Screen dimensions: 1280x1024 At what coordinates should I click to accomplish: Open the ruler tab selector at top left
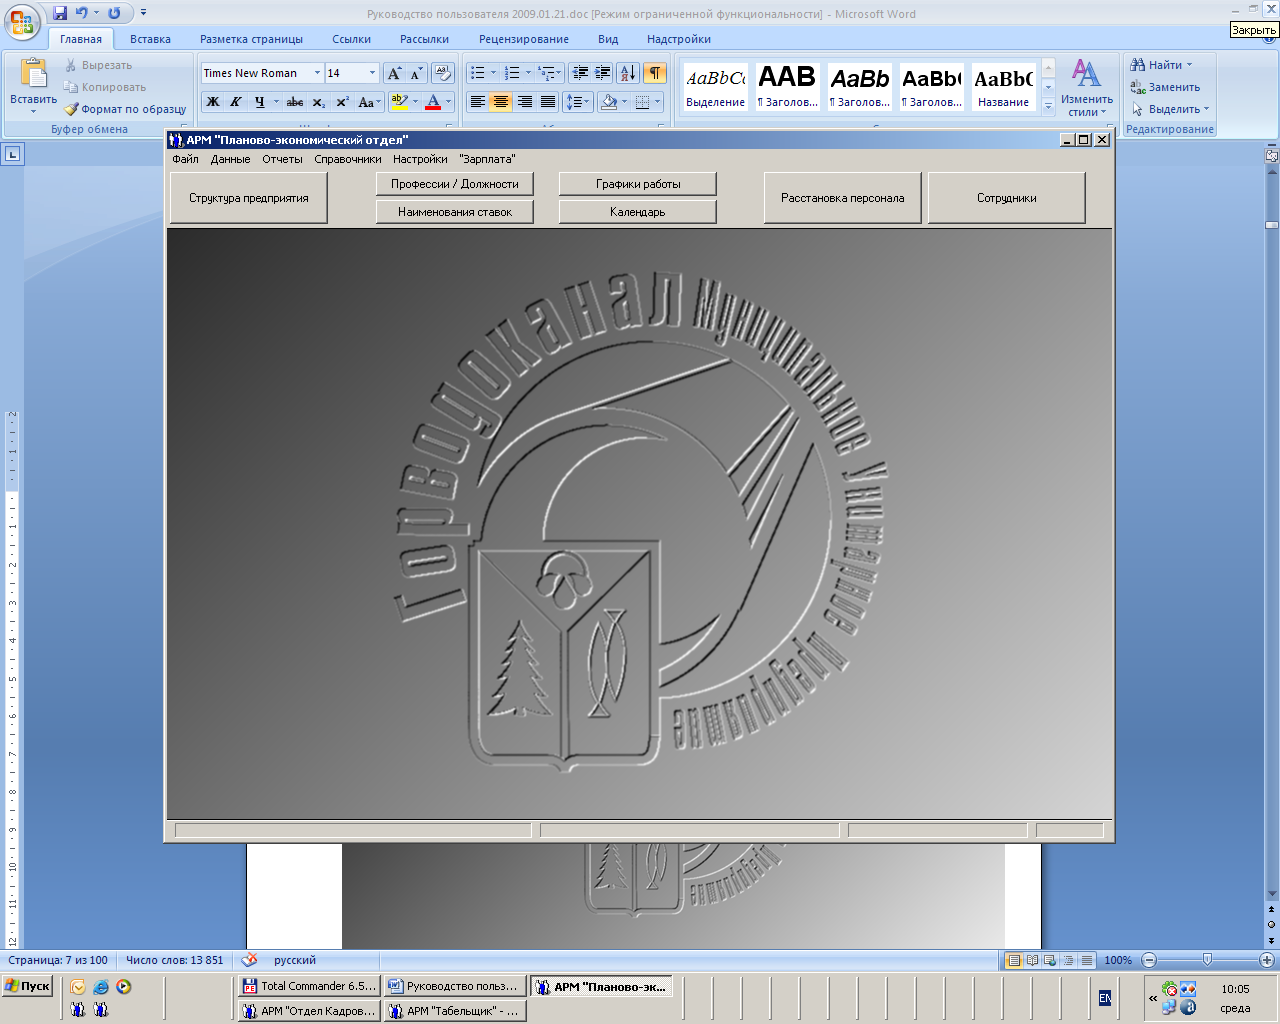pos(13,154)
